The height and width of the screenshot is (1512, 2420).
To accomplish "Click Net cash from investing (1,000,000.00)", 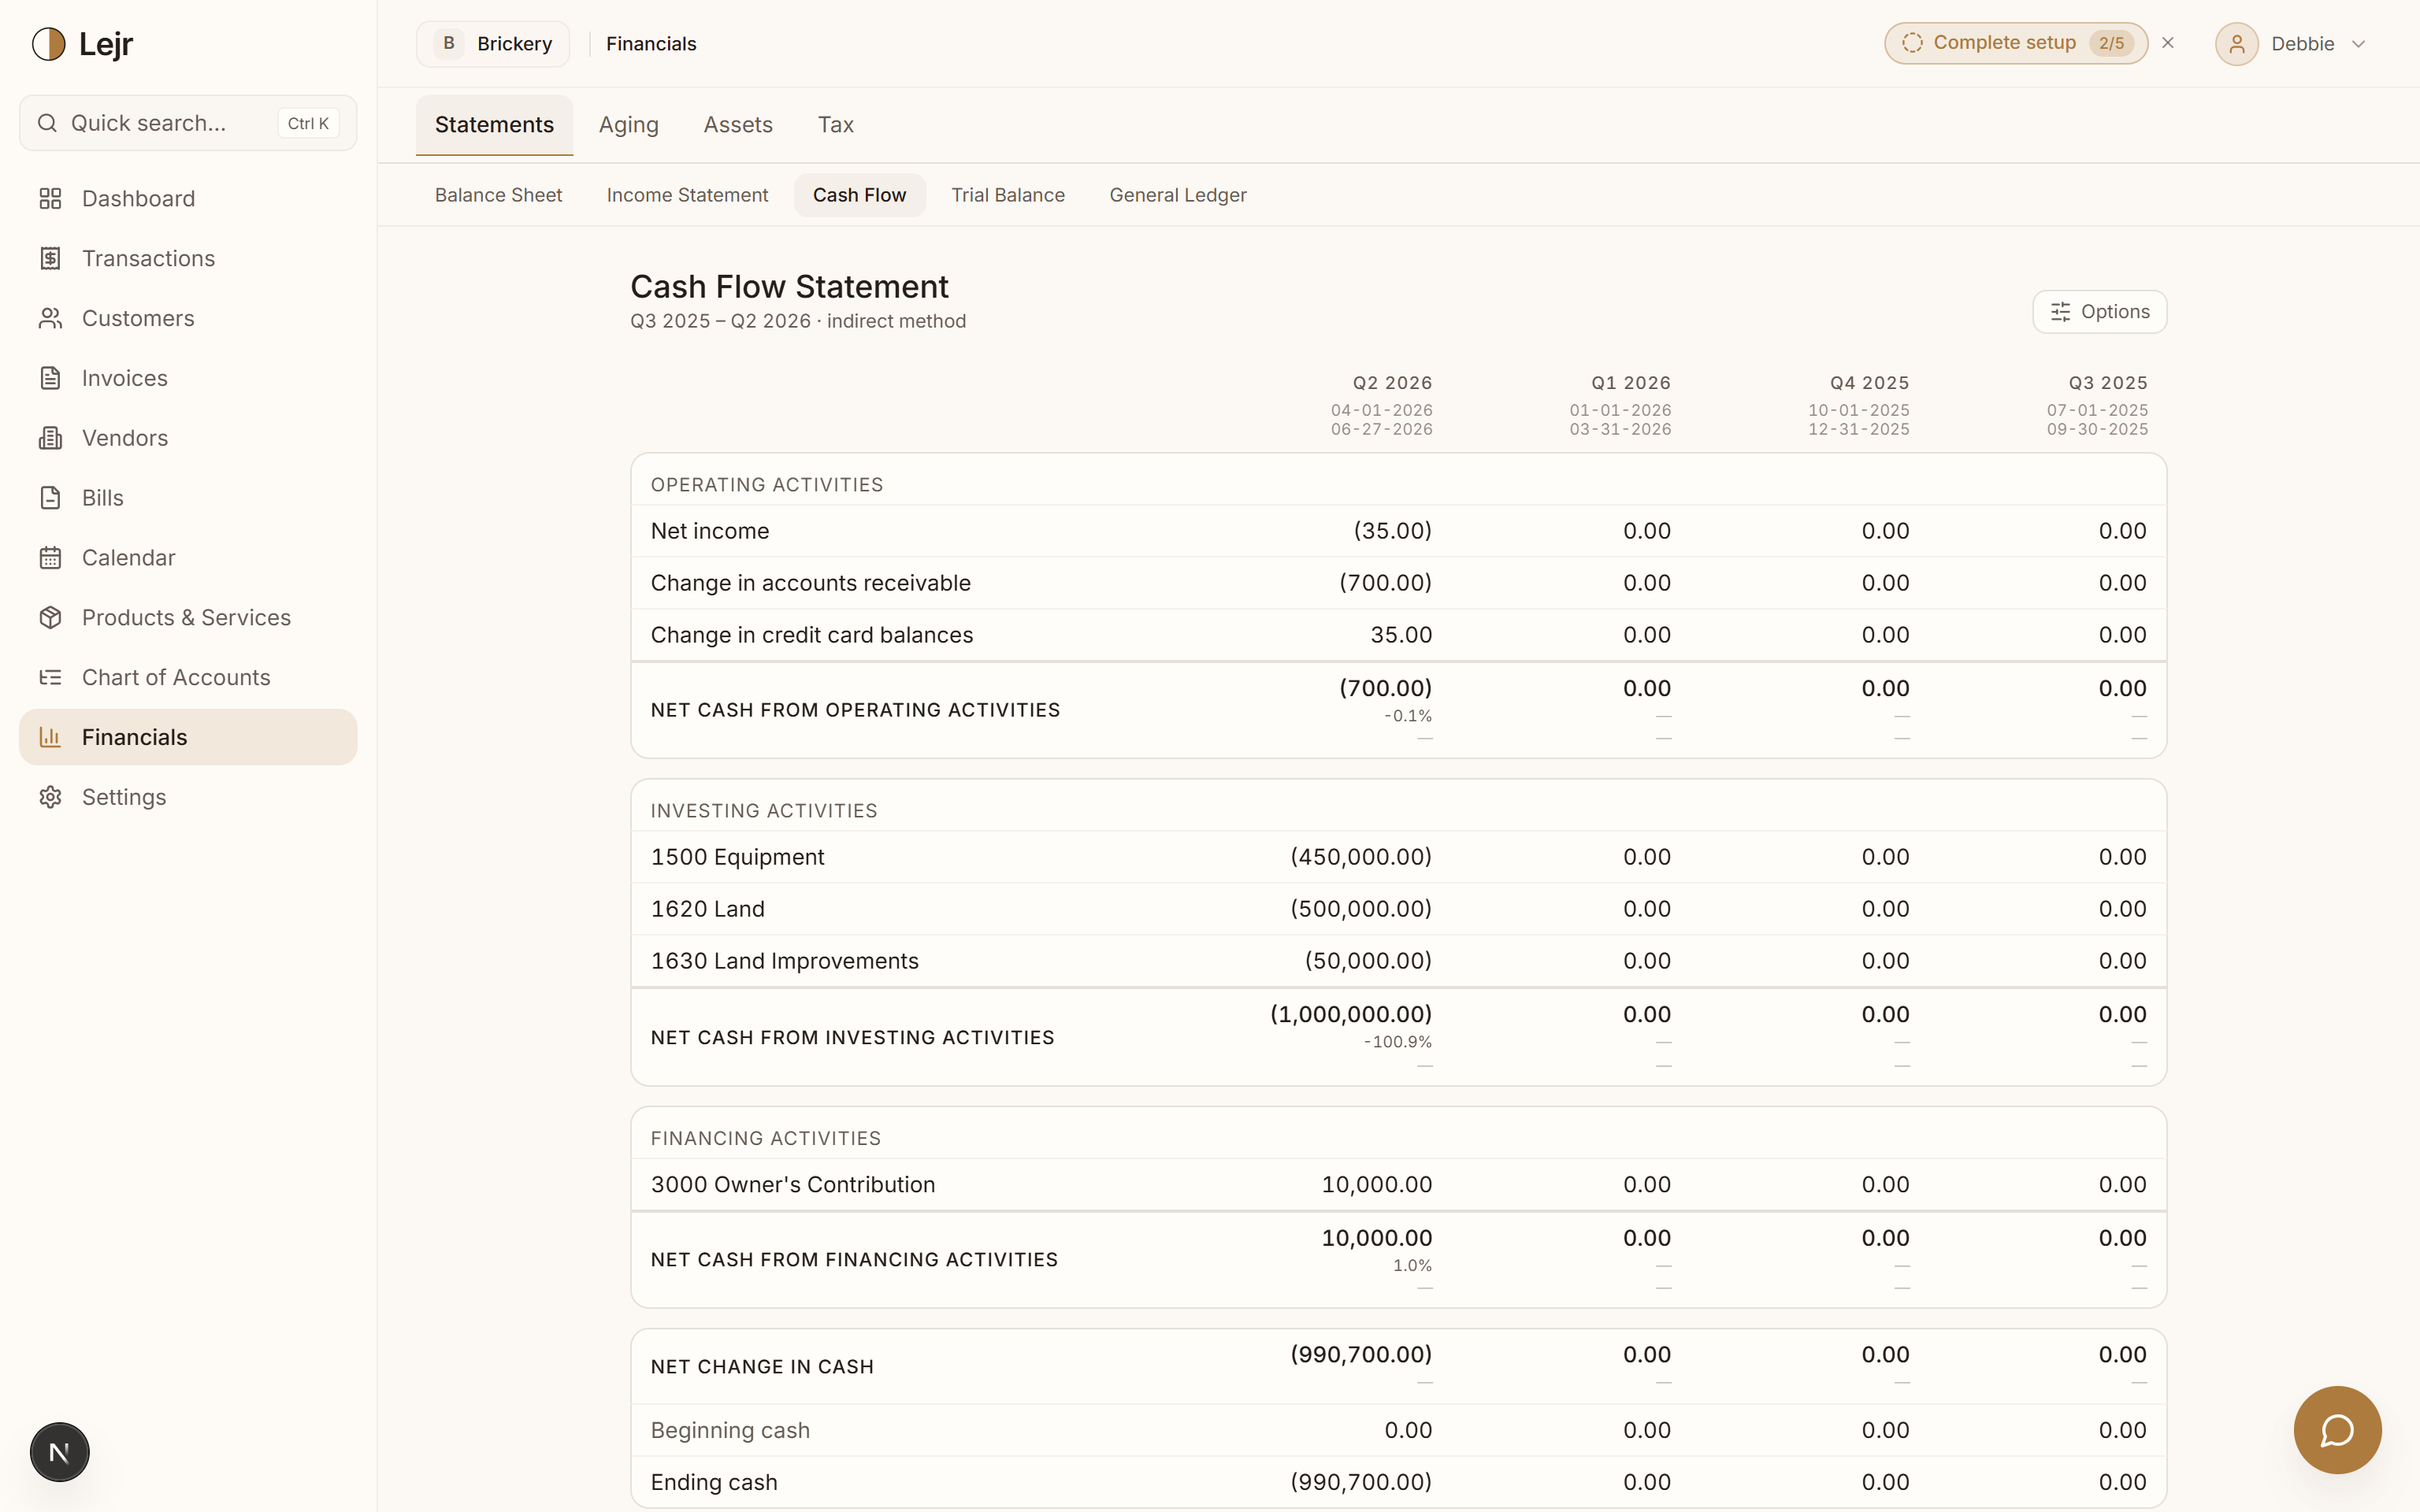I will pyautogui.click(x=1351, y=1014).
